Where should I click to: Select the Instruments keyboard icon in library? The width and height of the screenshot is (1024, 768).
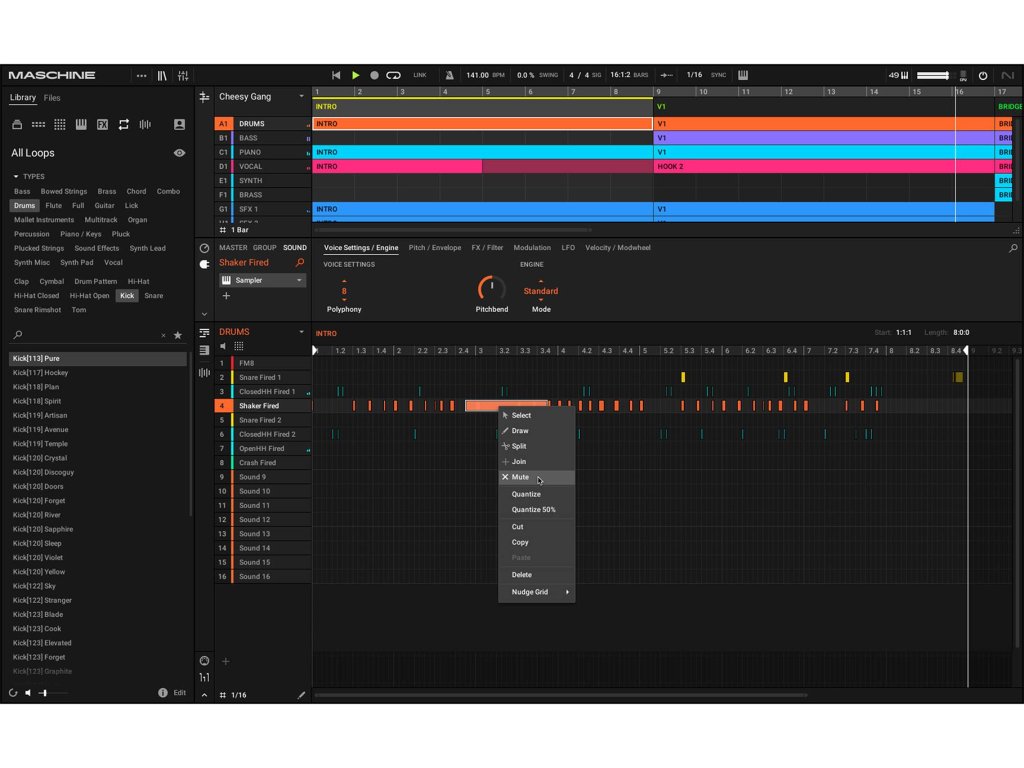pos(81,124)
